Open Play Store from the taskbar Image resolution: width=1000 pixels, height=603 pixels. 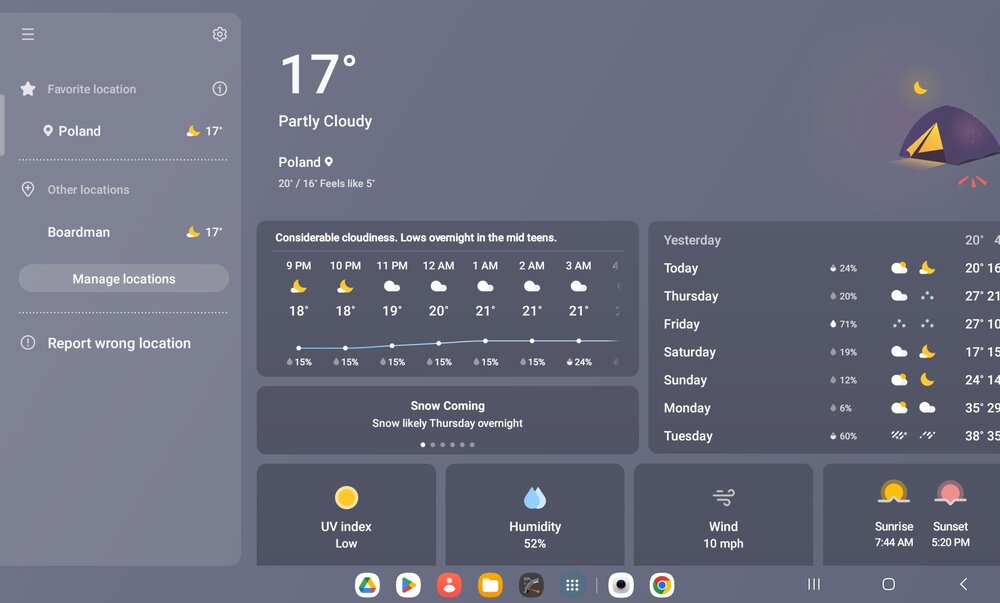(x=408, y=585)
